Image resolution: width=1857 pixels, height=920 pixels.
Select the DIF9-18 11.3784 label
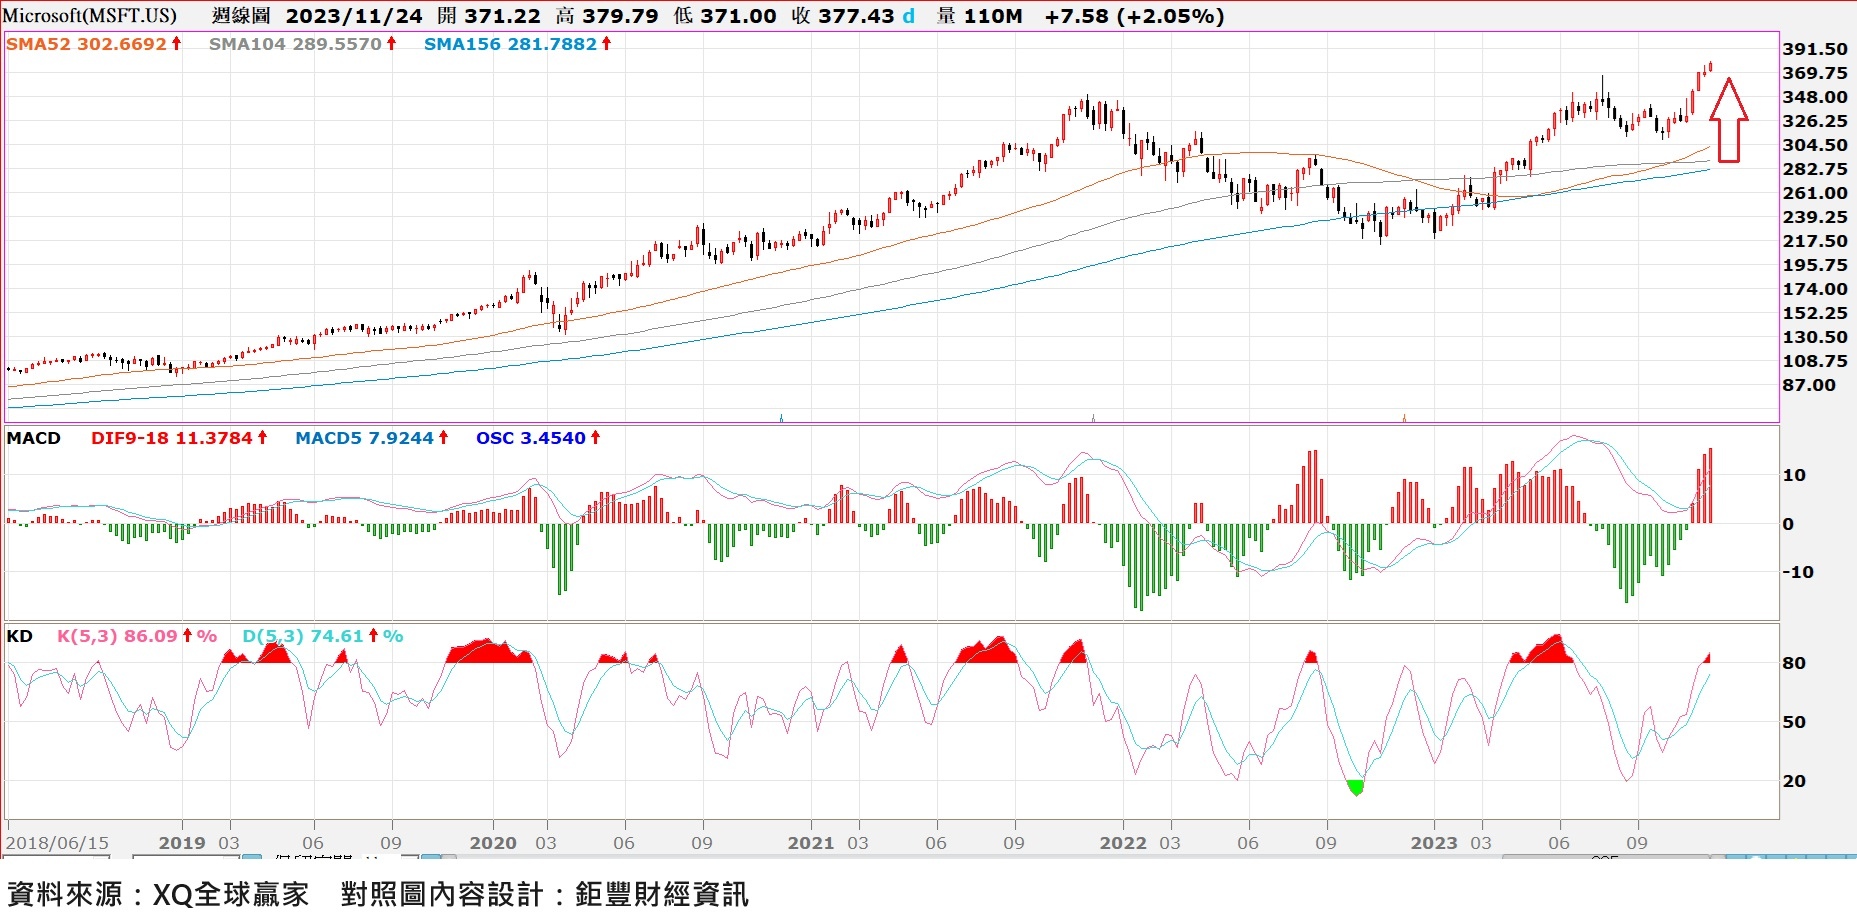(x=171, y=438)
